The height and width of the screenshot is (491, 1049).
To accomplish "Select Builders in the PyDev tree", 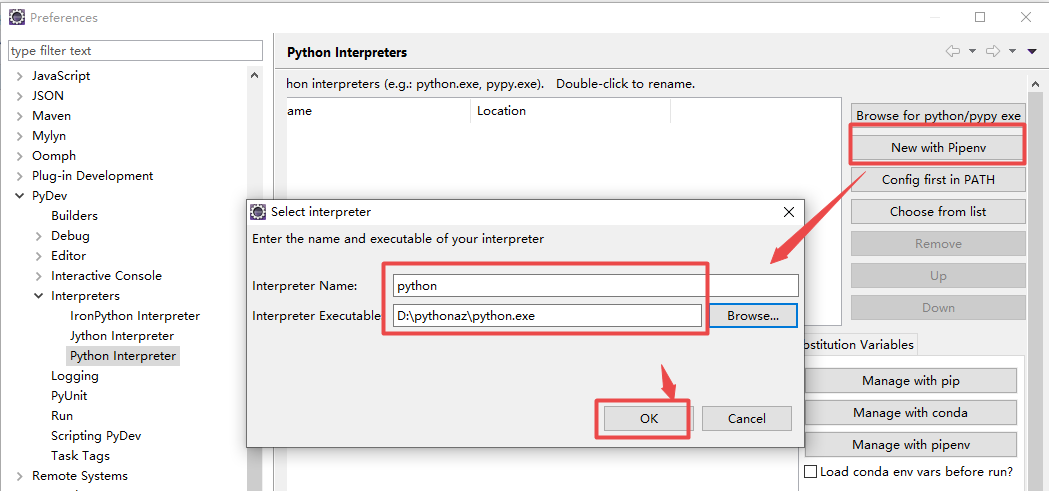I will pyautogui.click(x=74, y=216).
